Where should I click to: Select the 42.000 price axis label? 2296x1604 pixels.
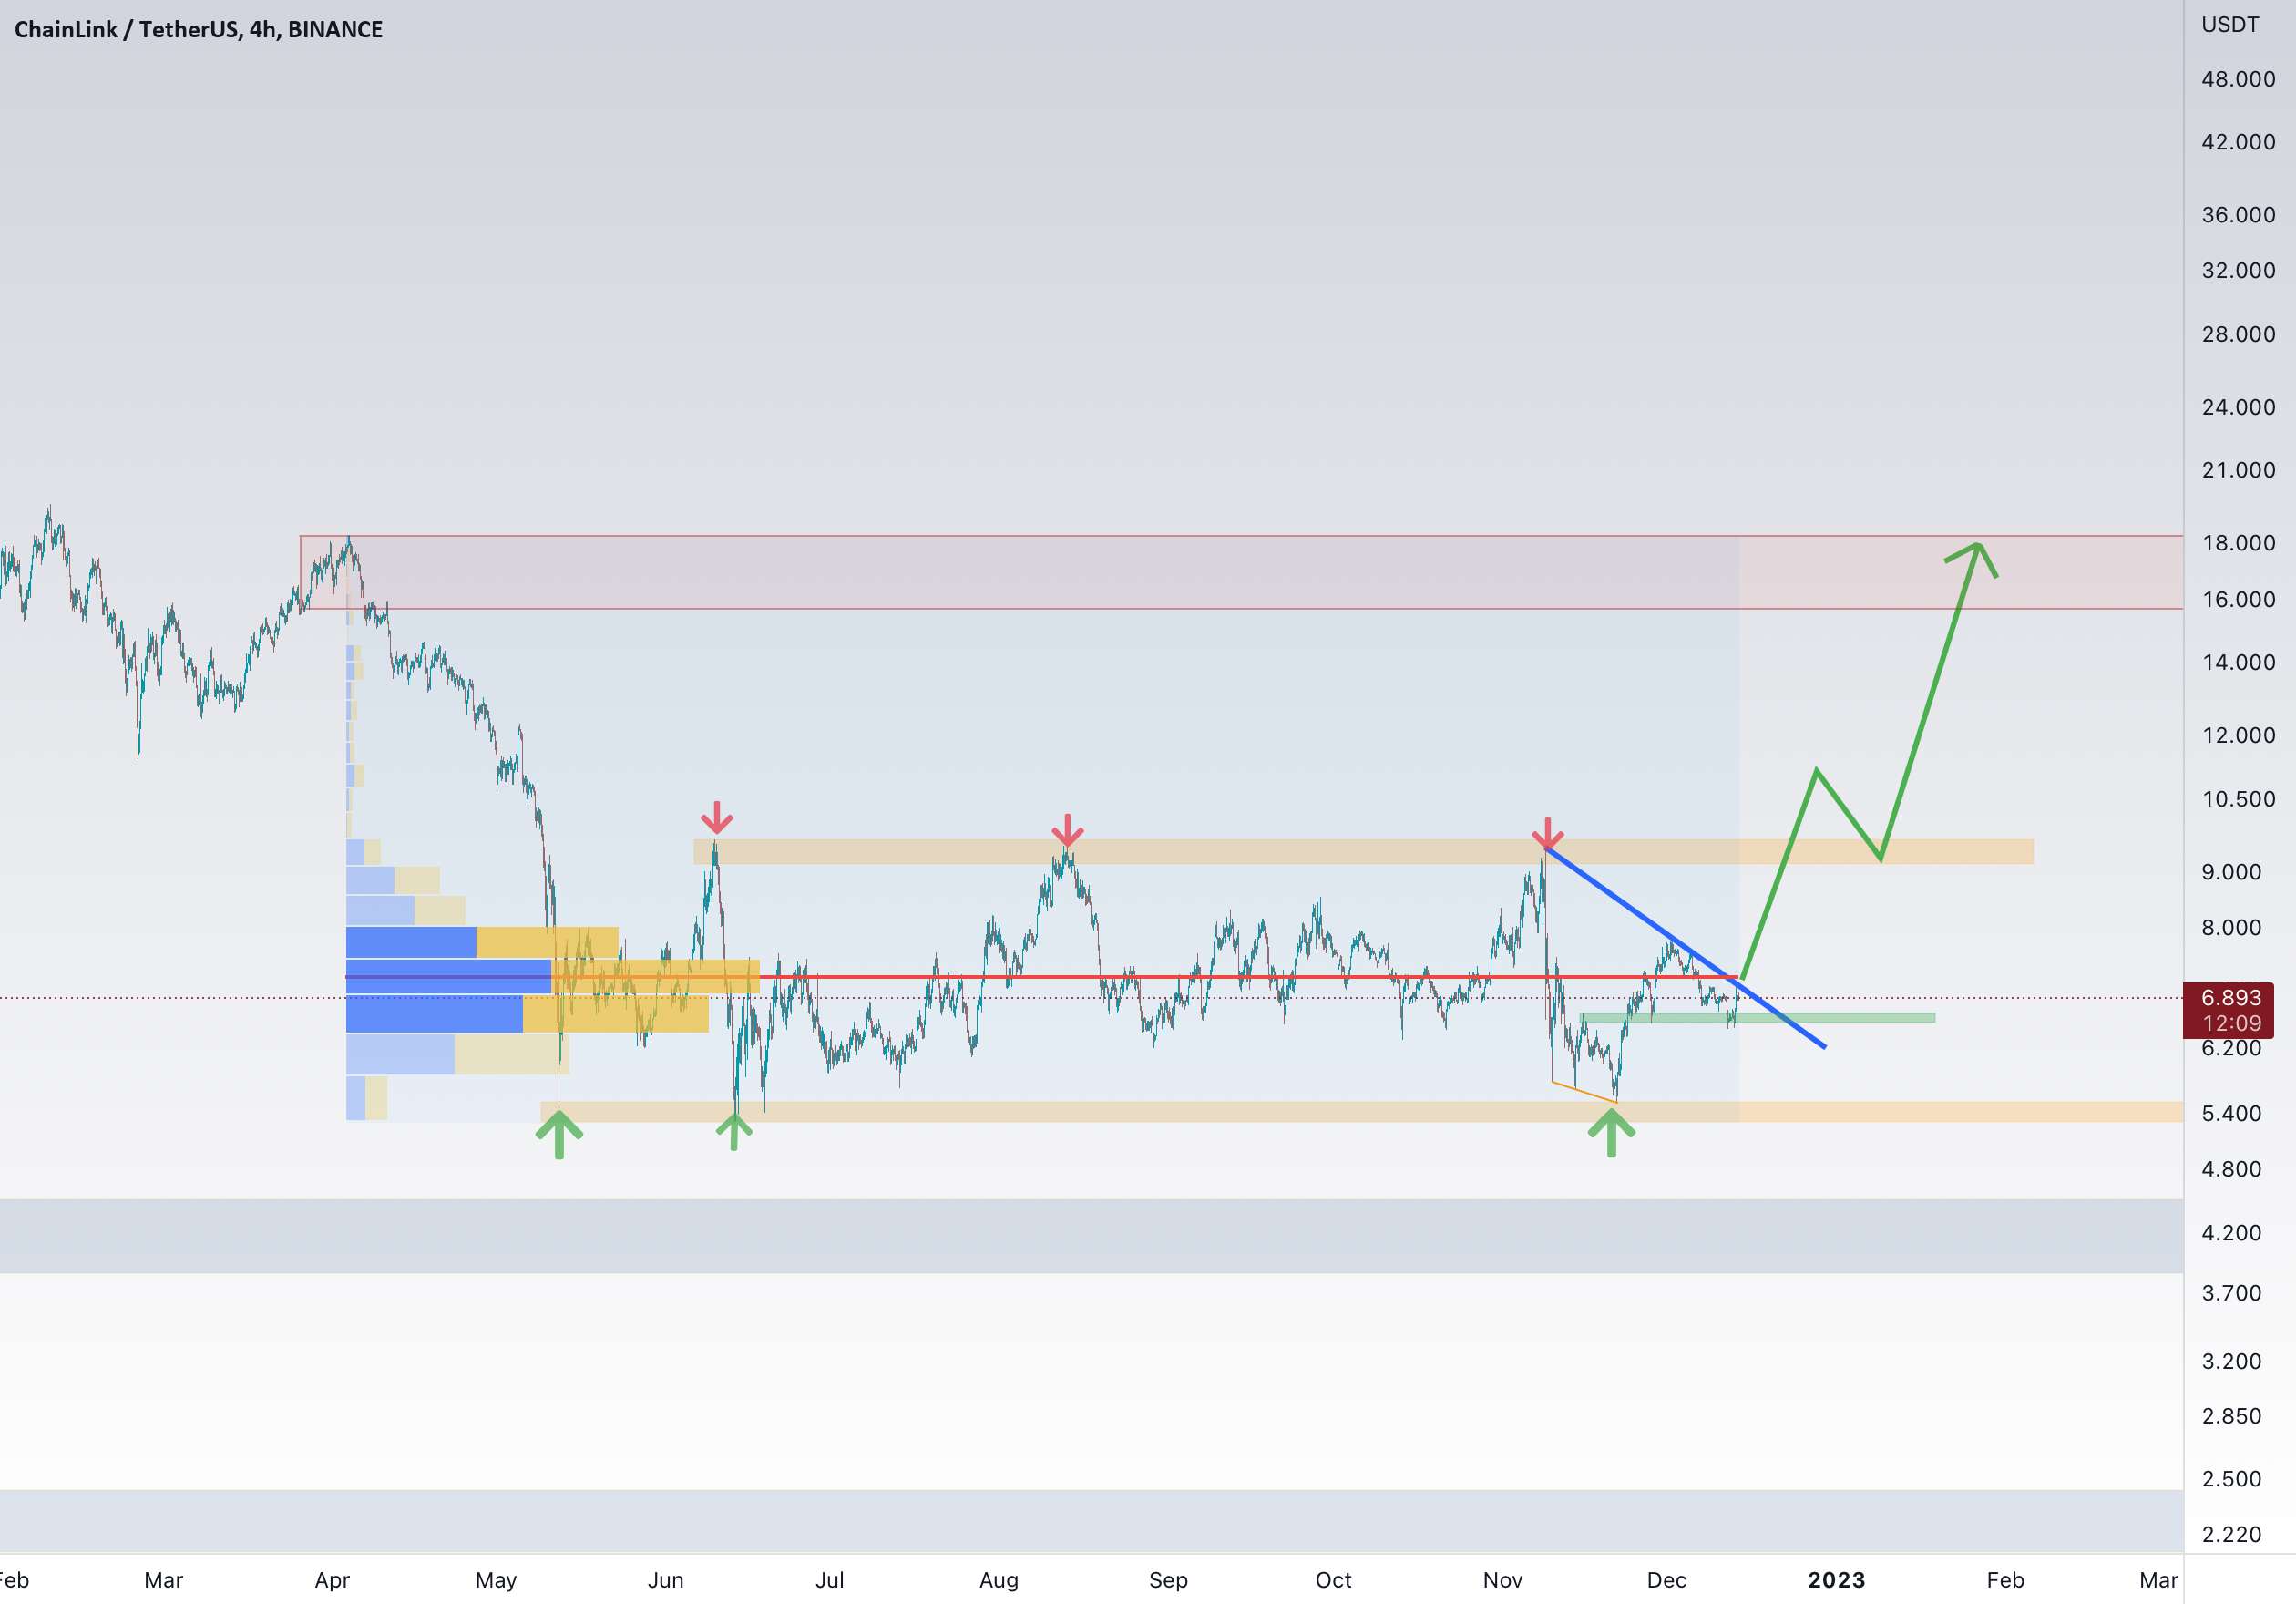click(x=2237, y=142)
